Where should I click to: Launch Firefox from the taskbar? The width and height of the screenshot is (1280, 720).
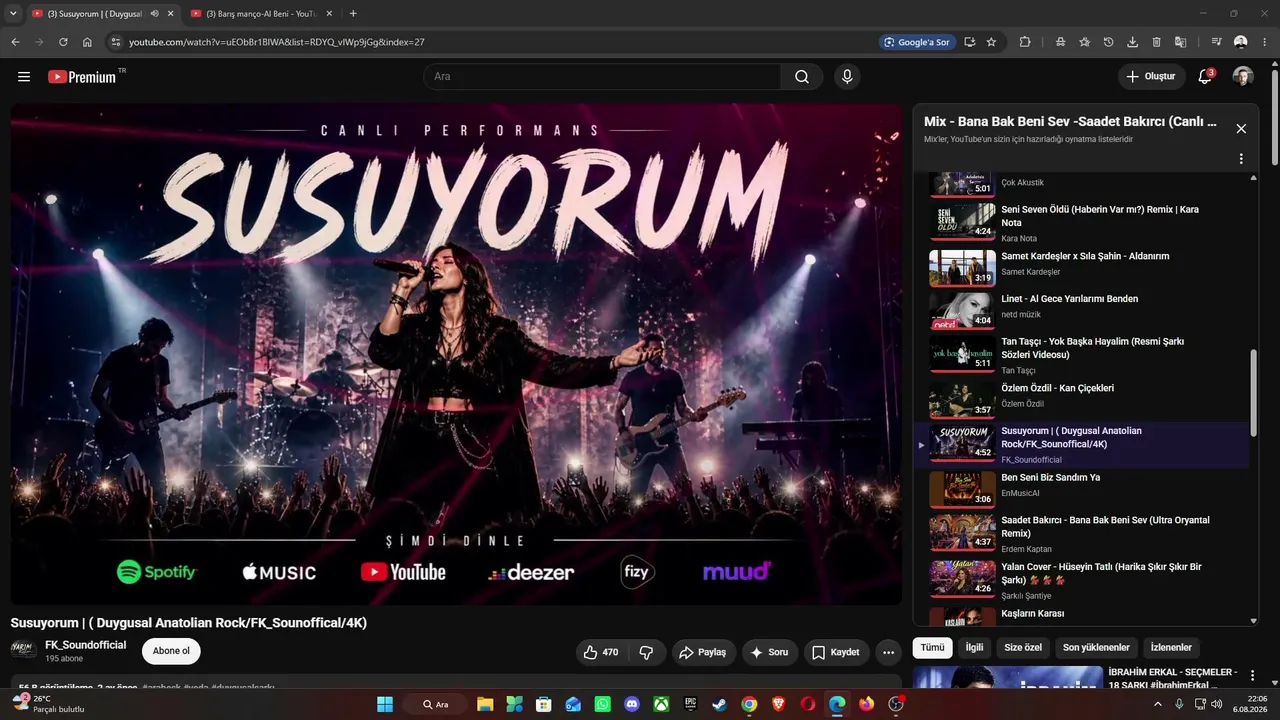tap(867, 704)
